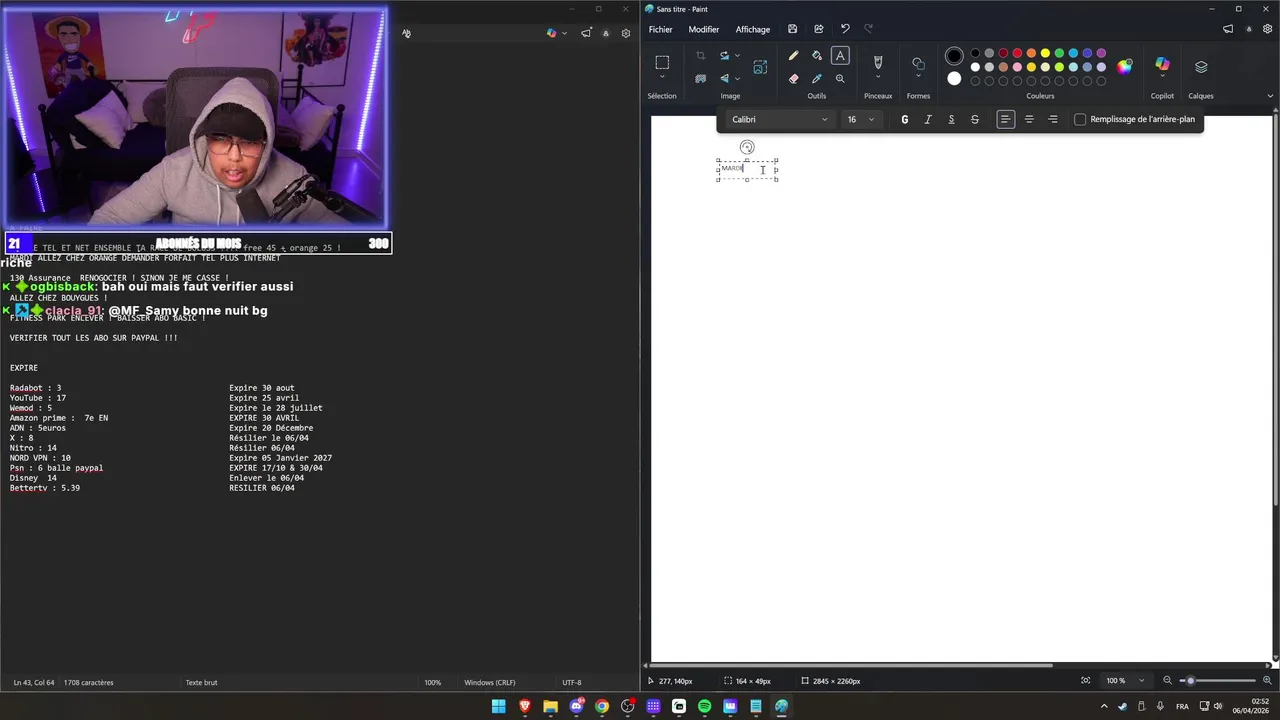Select the Text tool (A) in Paint
The width and height of the screenshot is (1280, 720).
840,56
